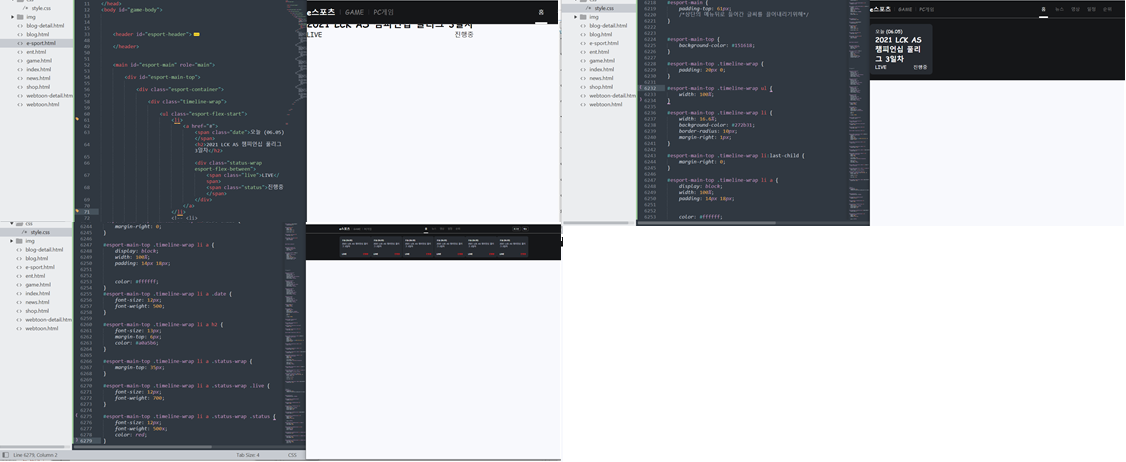The width and height of the screenshot is (1126, 462).
Task: Open shop.html beside the line 6218 CSS editor
Action: [x=600, y=87]
